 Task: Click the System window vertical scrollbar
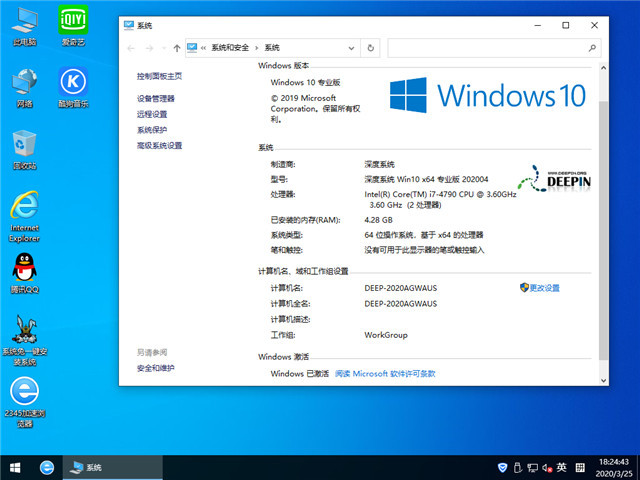click(602, 200)
